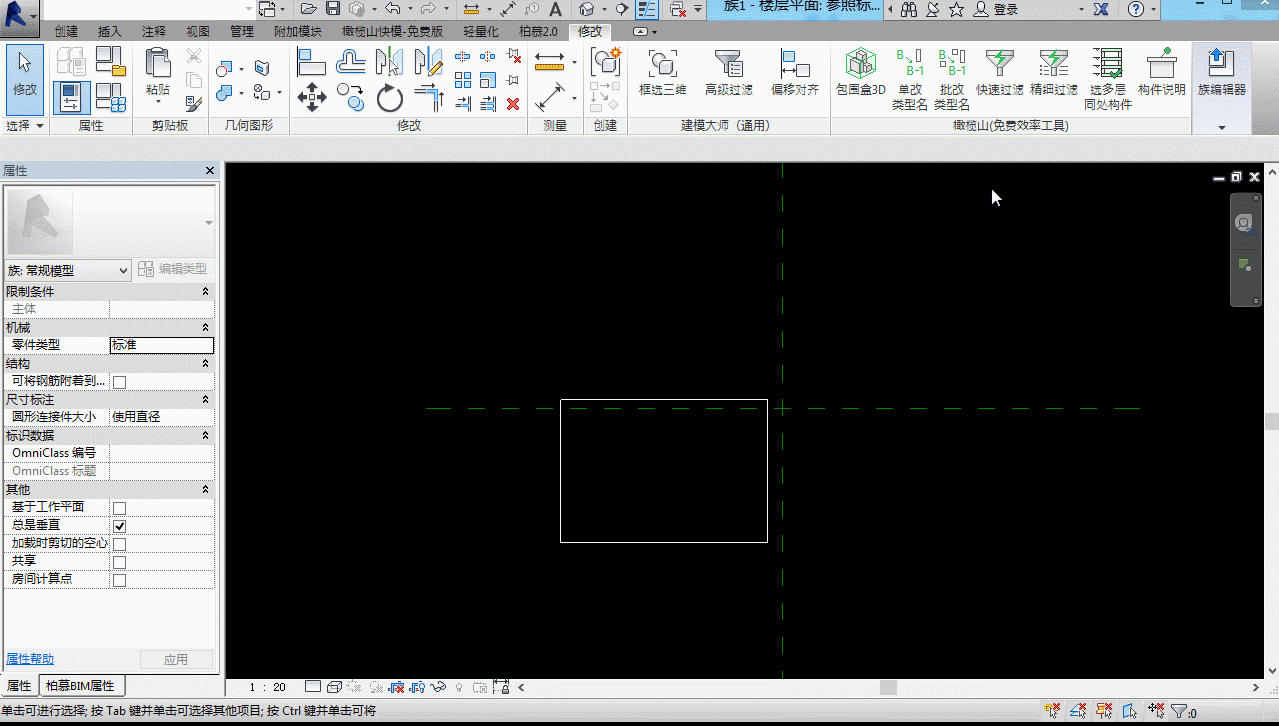Click the 快速过滤 quick filter tool
Screen dimensions: 1279x726
[1000, 72]
